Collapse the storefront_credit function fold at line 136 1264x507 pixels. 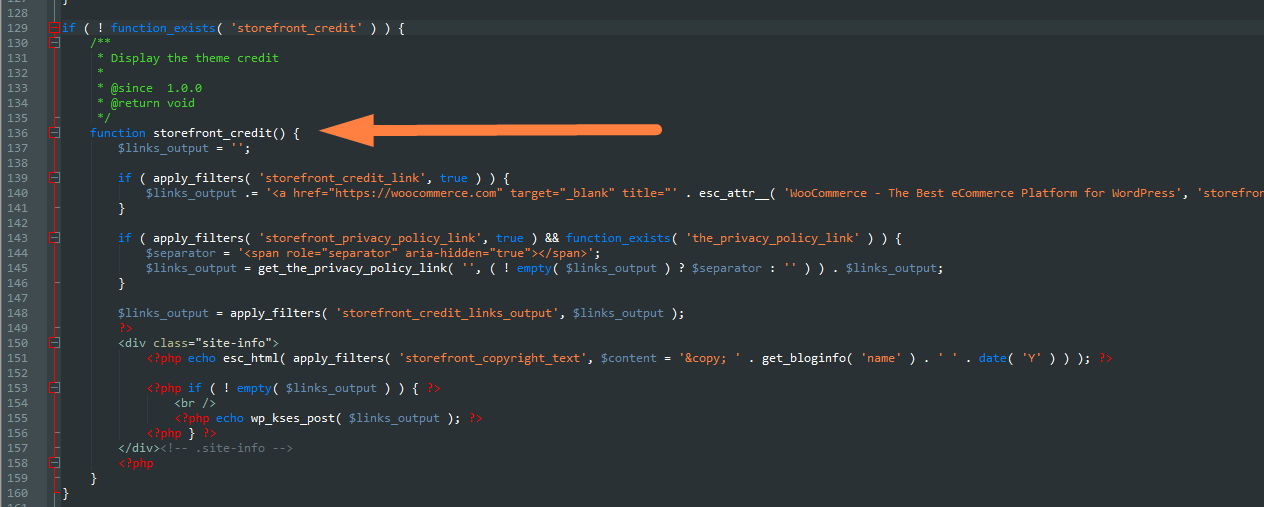point(53,133)
